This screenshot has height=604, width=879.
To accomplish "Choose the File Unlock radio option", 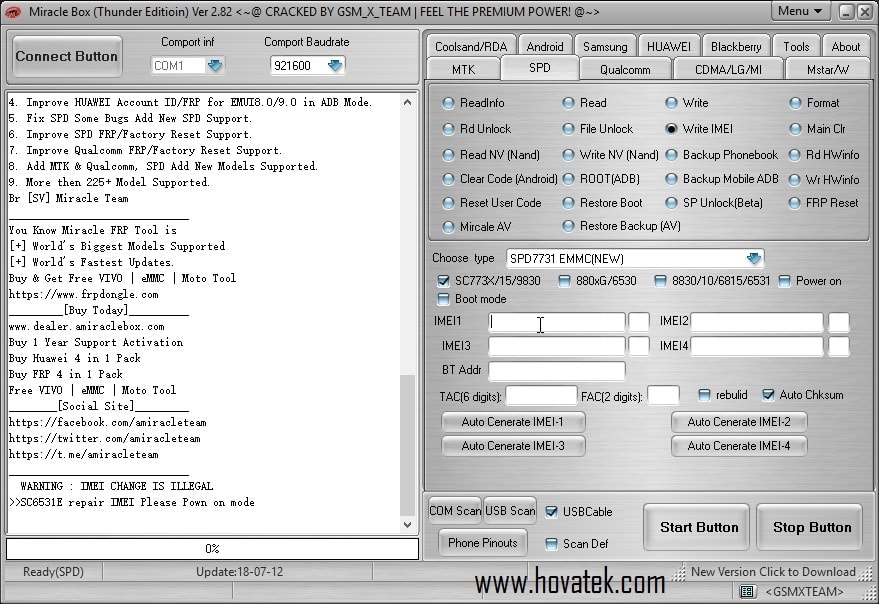I will pyautogui.click(x=598, y=129).
